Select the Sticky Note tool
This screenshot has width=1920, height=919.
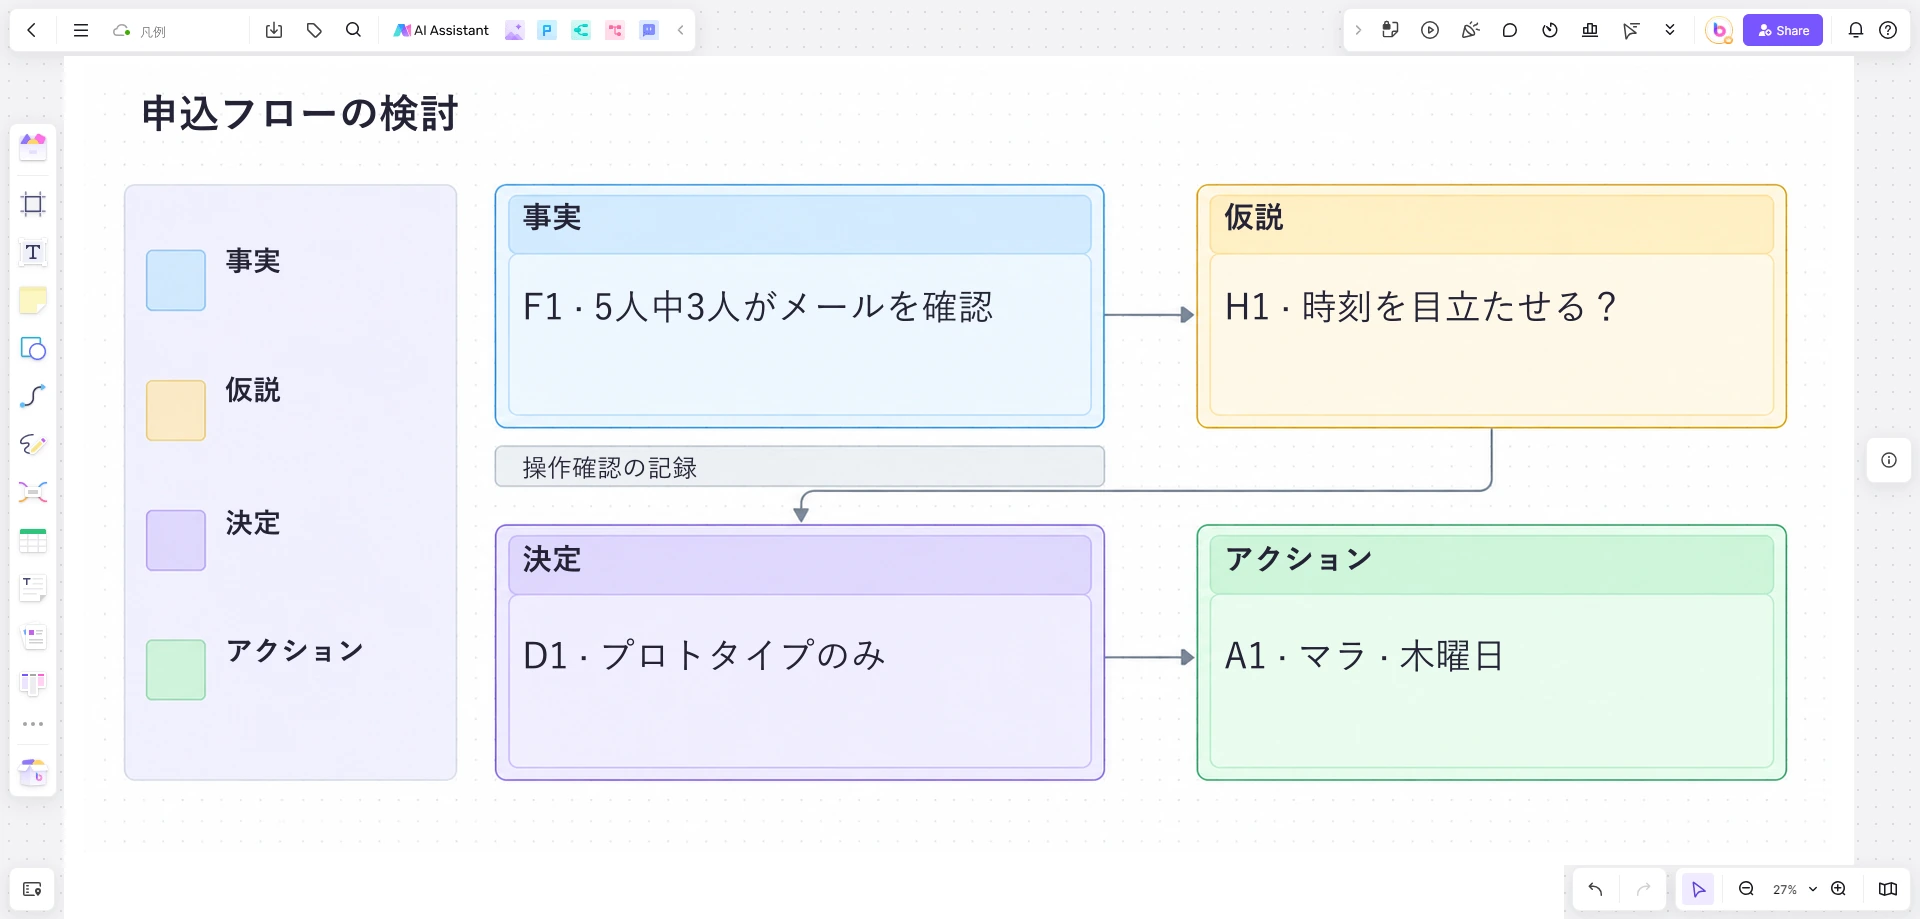click(33, 300)
